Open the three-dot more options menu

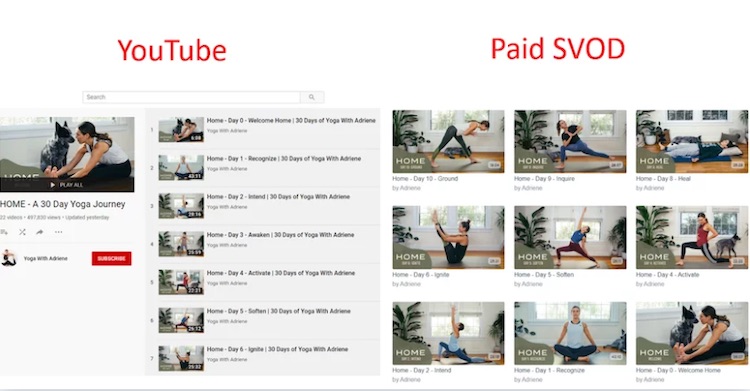[58, 232]
